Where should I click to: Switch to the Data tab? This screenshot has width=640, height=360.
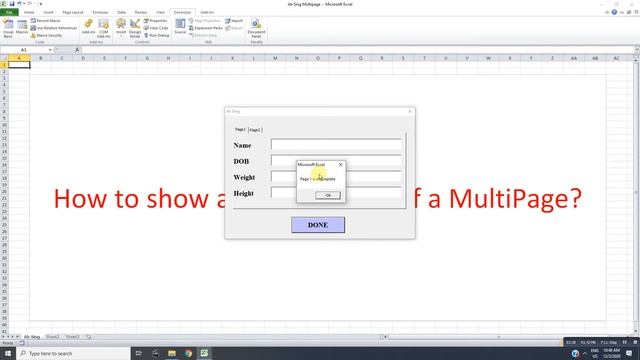122,12
